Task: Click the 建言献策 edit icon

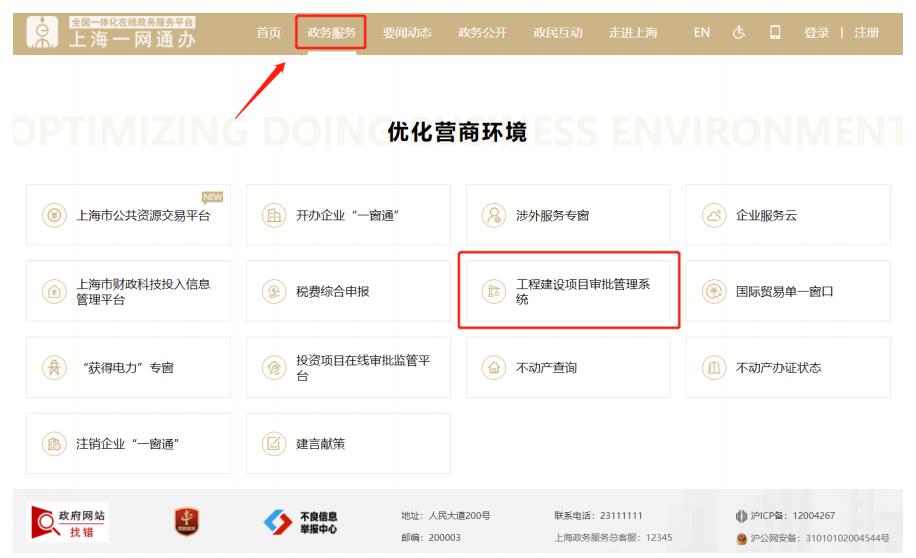Action: 274,443
